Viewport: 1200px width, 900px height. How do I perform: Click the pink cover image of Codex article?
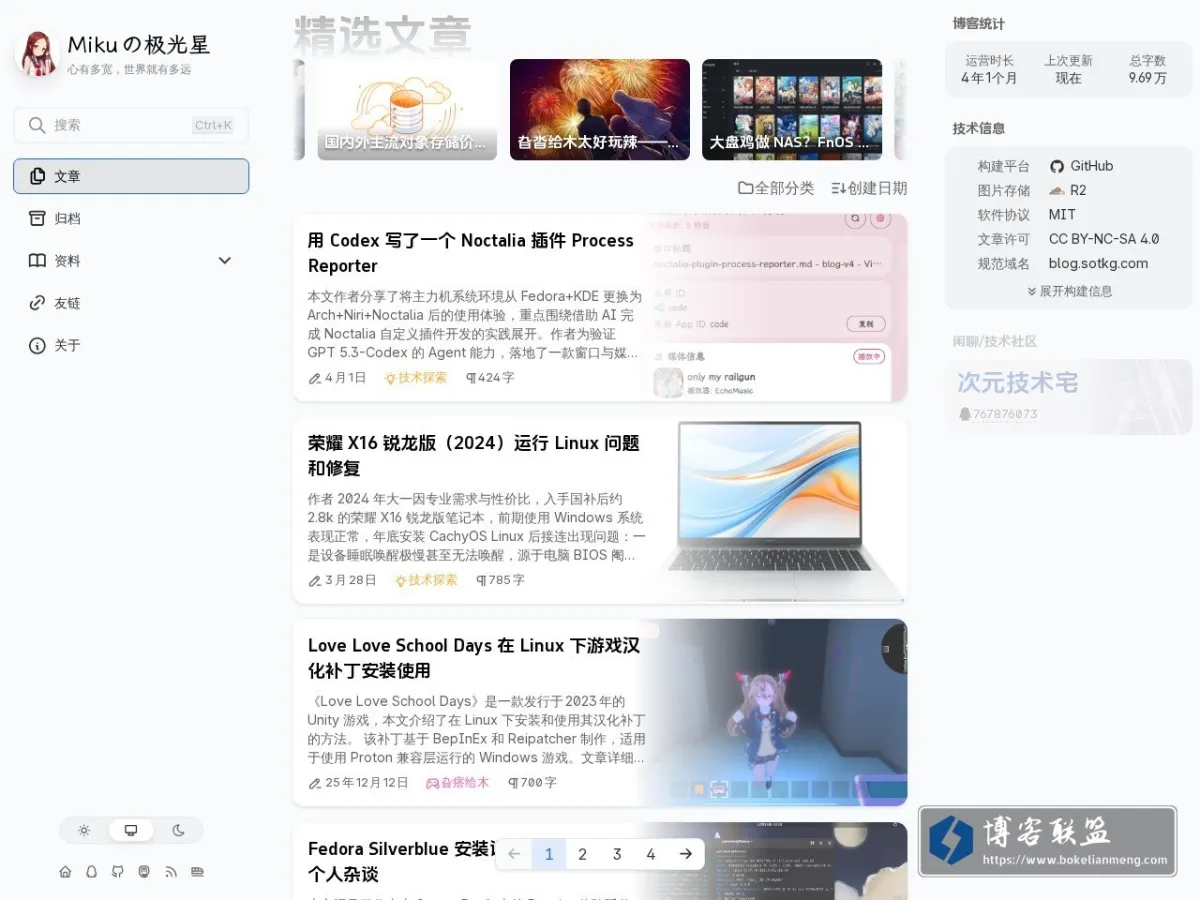coord(778,308)
